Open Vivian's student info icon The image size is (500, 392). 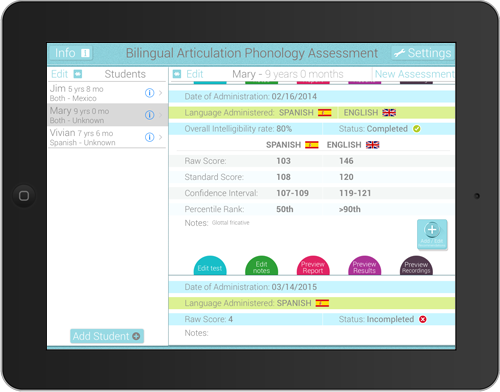(149, 137)
